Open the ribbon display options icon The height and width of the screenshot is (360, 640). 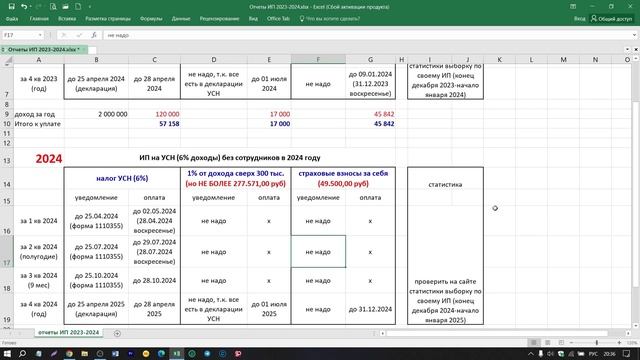(573, 7)
